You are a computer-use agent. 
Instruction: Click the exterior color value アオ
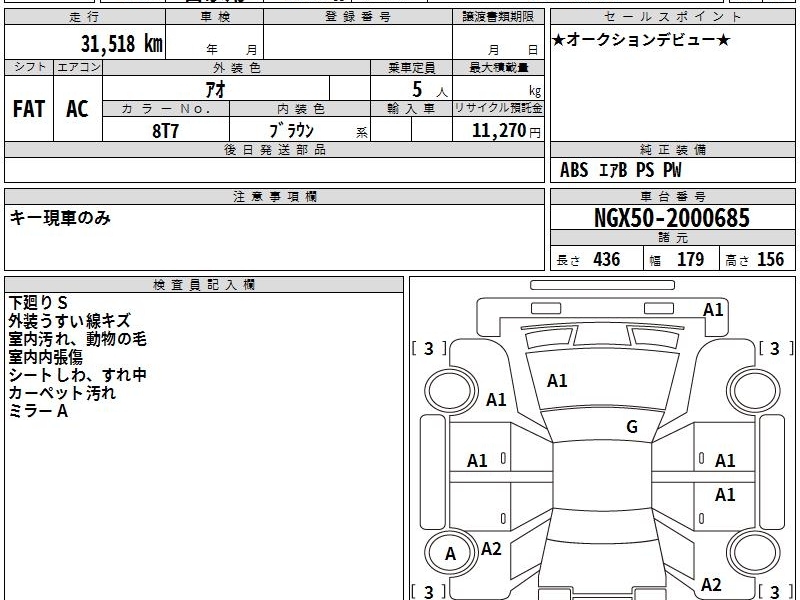[216, 89]
